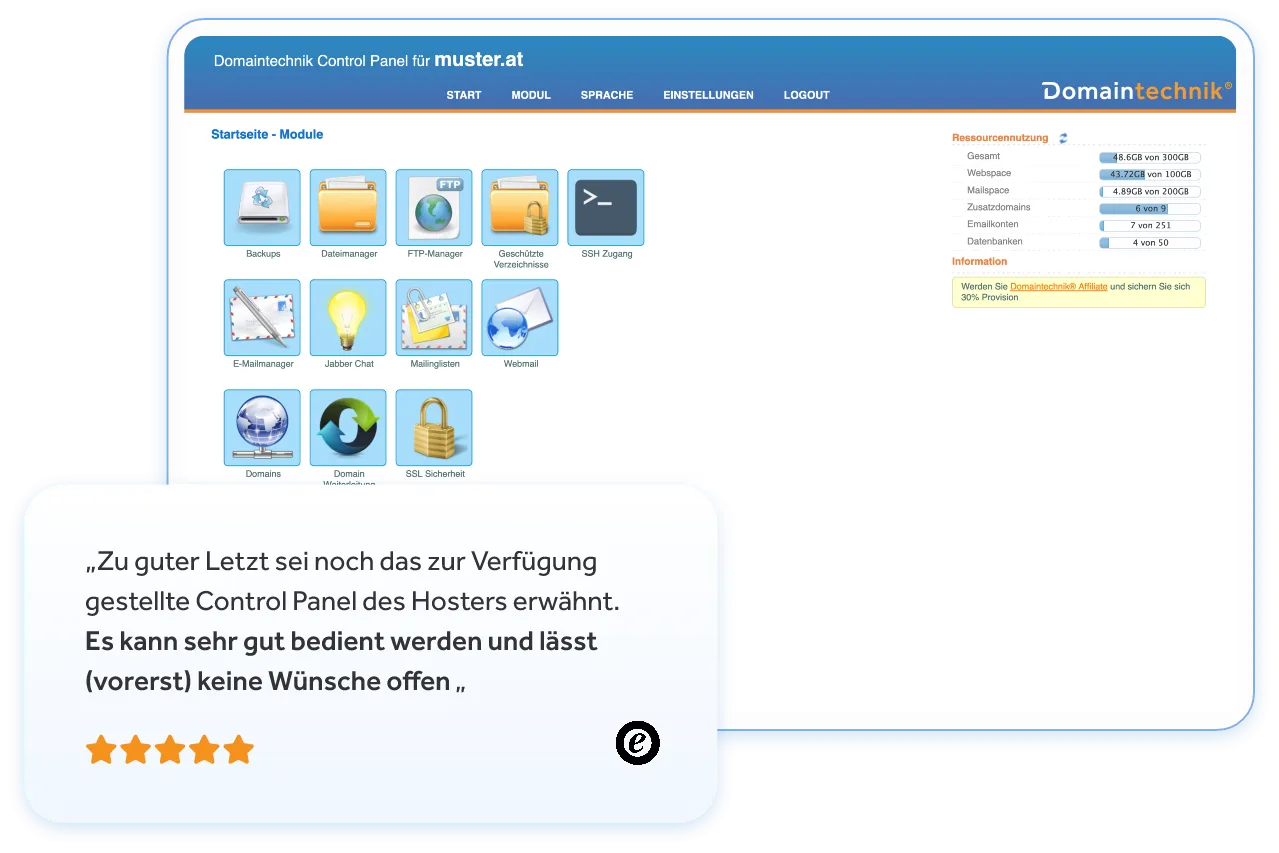Click the Mailspace usage bar 4.89GB von 200GB

(1150, 191)
